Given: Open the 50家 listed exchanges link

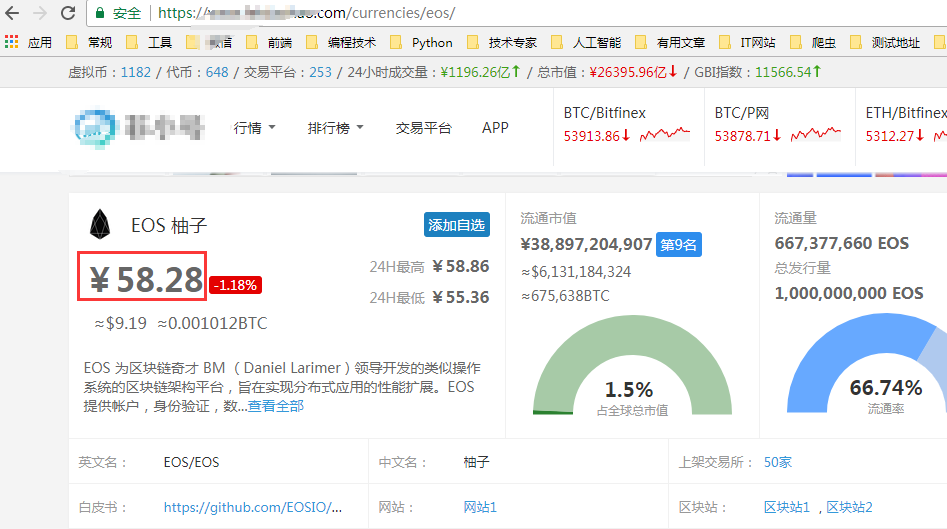Looking at the screenshot, I should pos(777,463).
